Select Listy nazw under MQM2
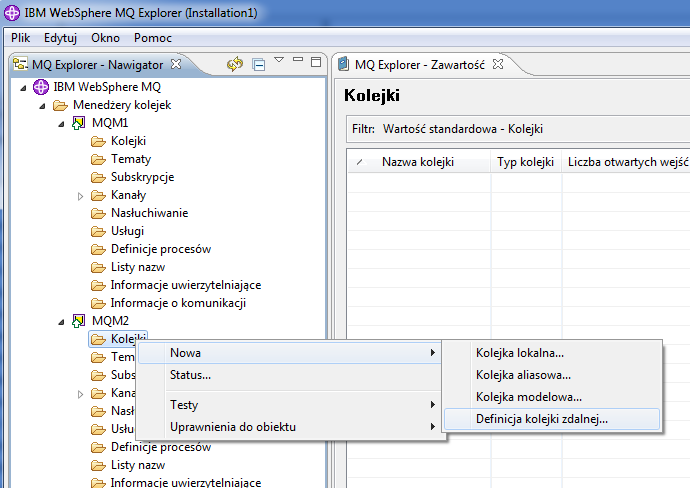 [x=138, y=465]
